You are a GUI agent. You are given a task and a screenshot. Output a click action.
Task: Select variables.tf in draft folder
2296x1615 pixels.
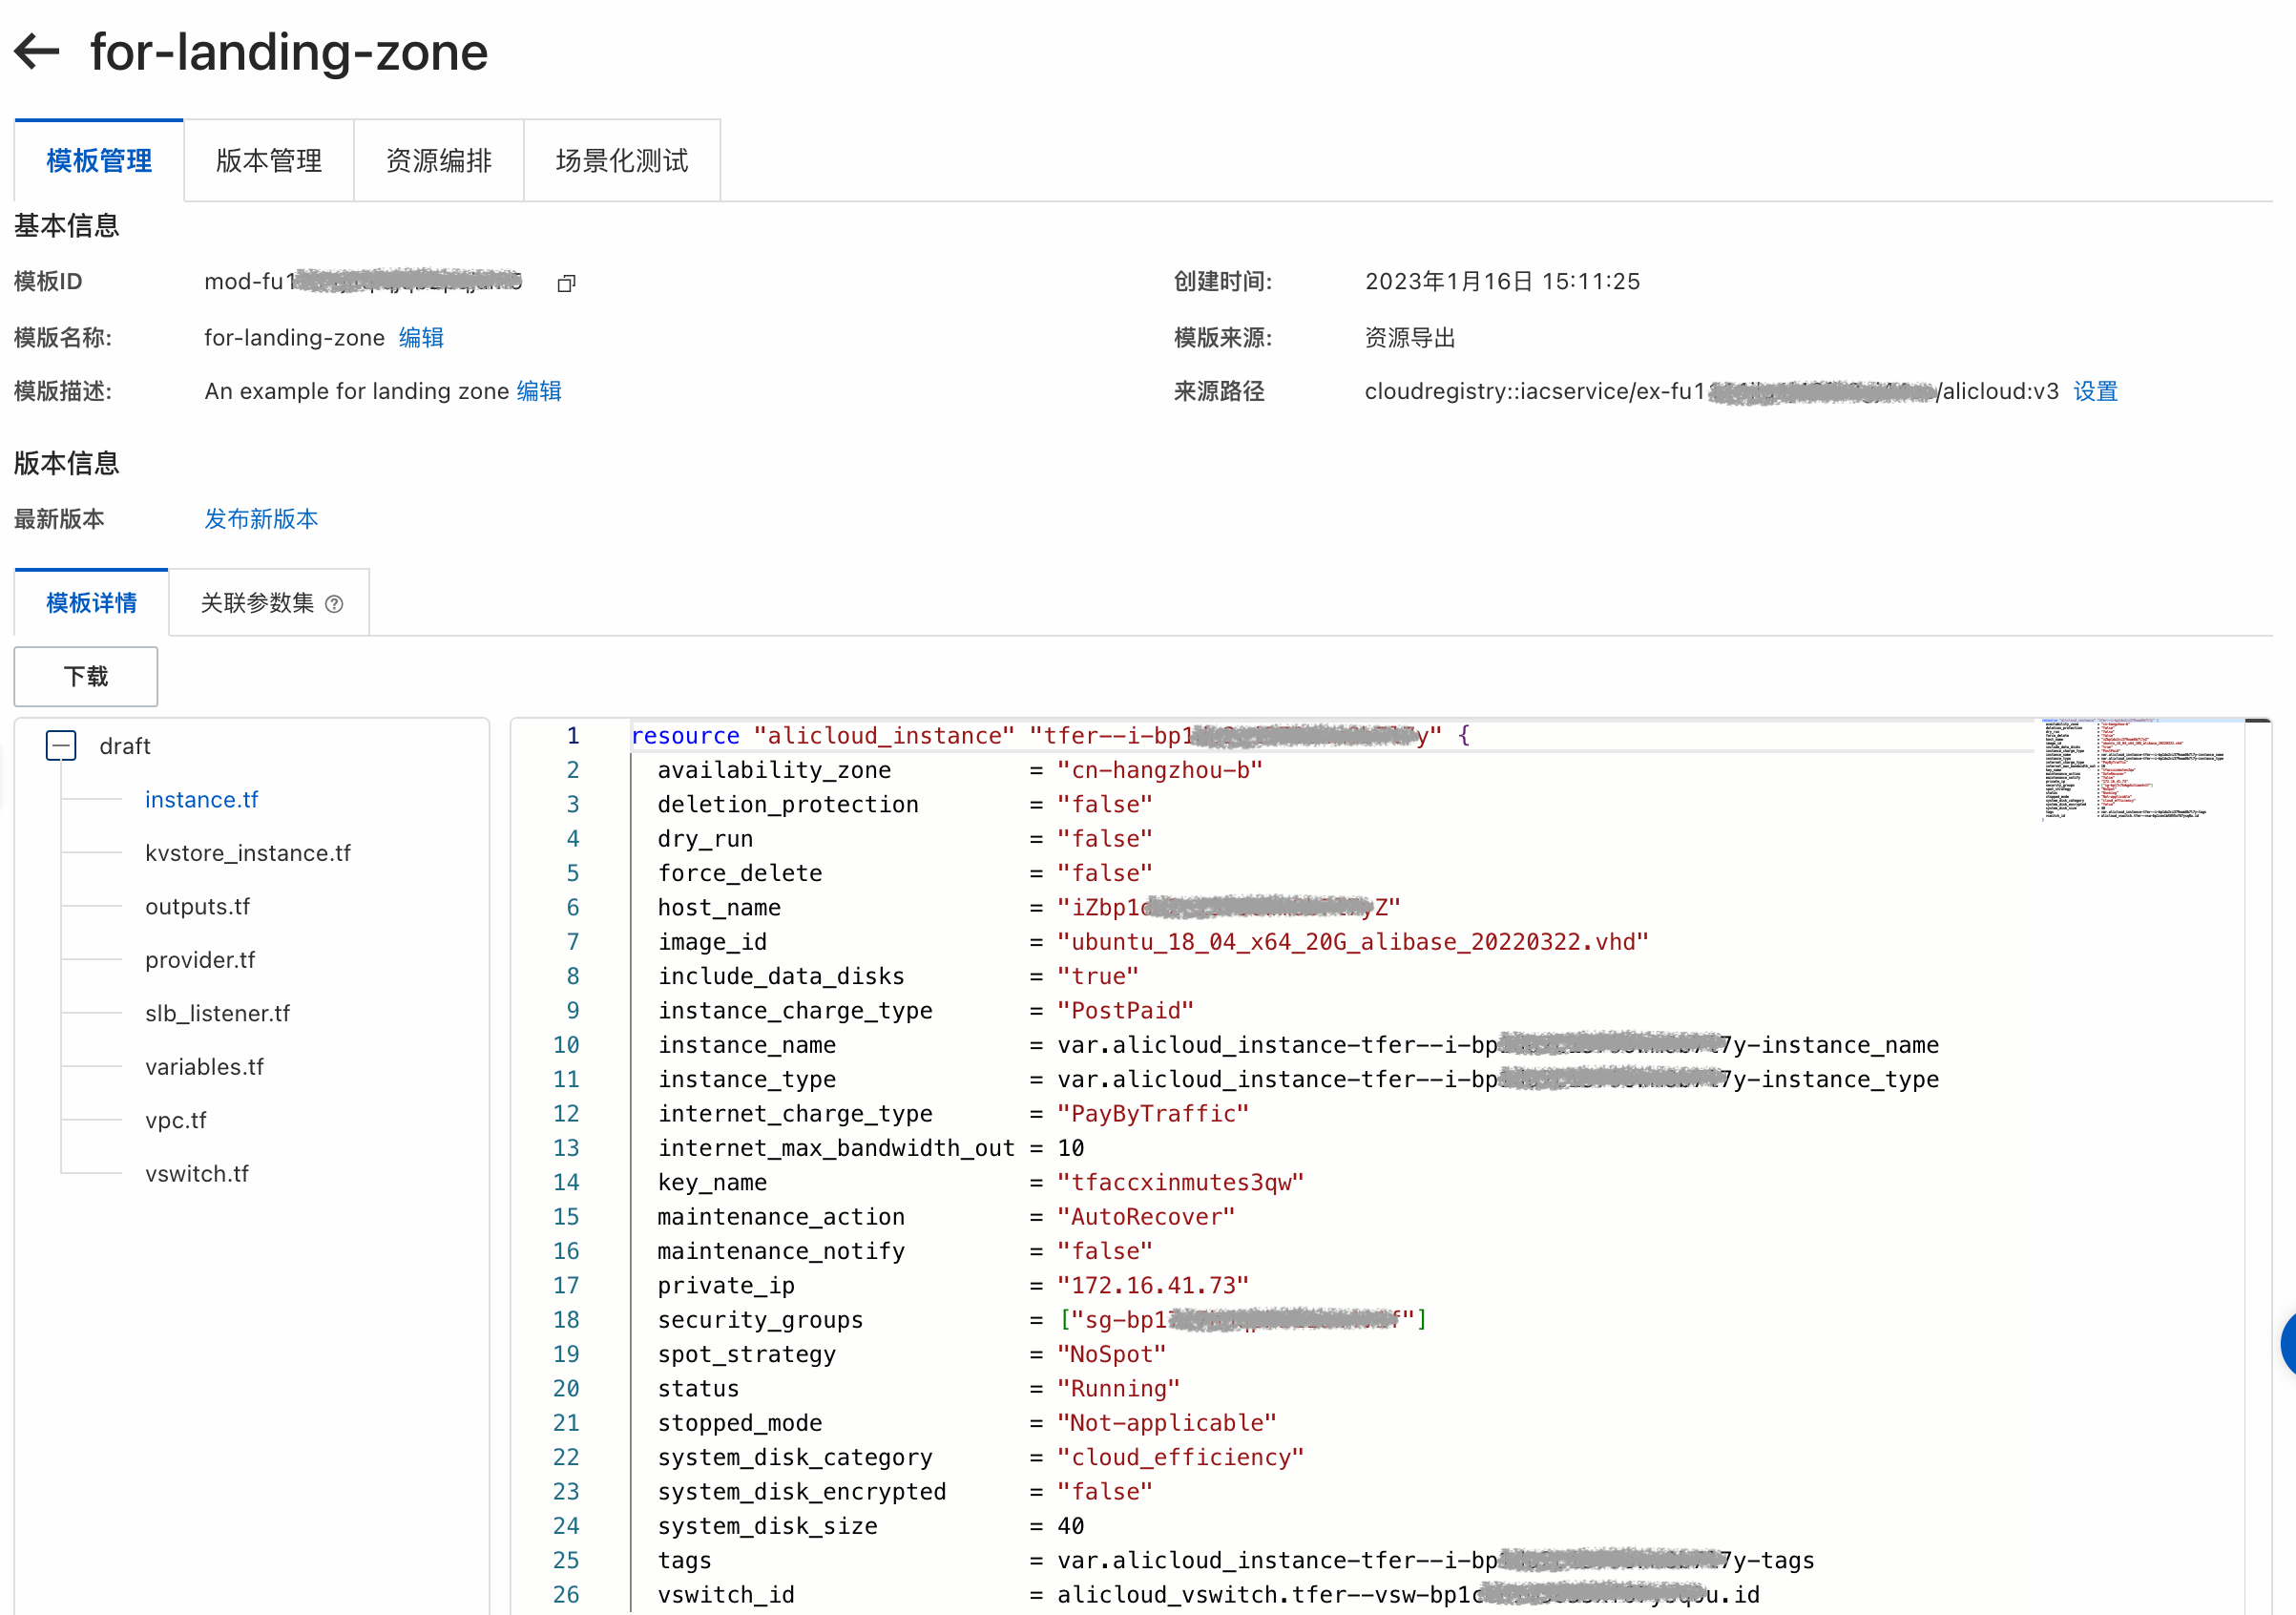(204, 1067)
